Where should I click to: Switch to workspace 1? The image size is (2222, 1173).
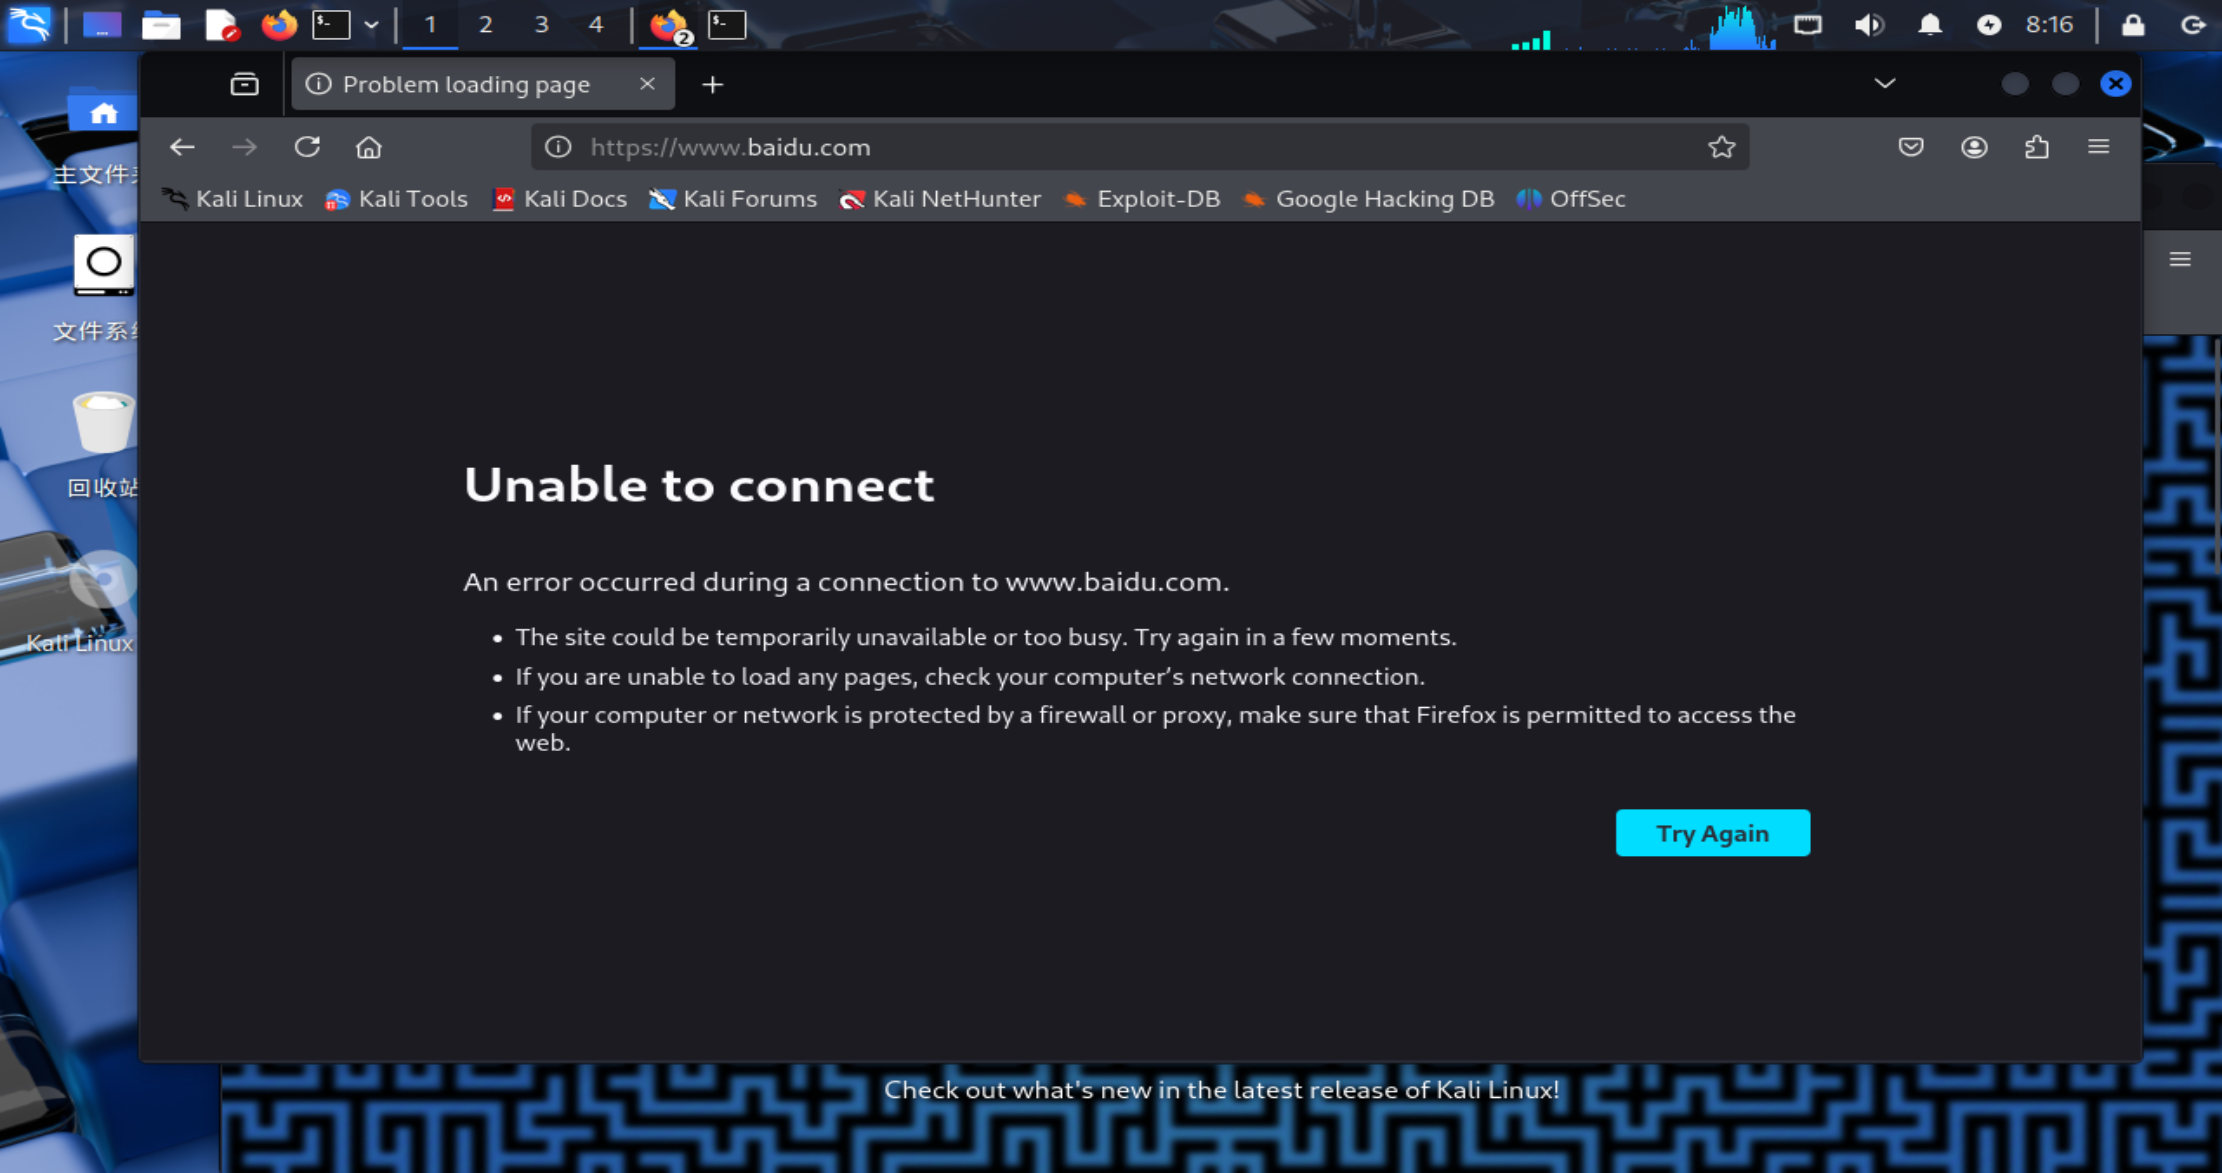pos(430,24)
